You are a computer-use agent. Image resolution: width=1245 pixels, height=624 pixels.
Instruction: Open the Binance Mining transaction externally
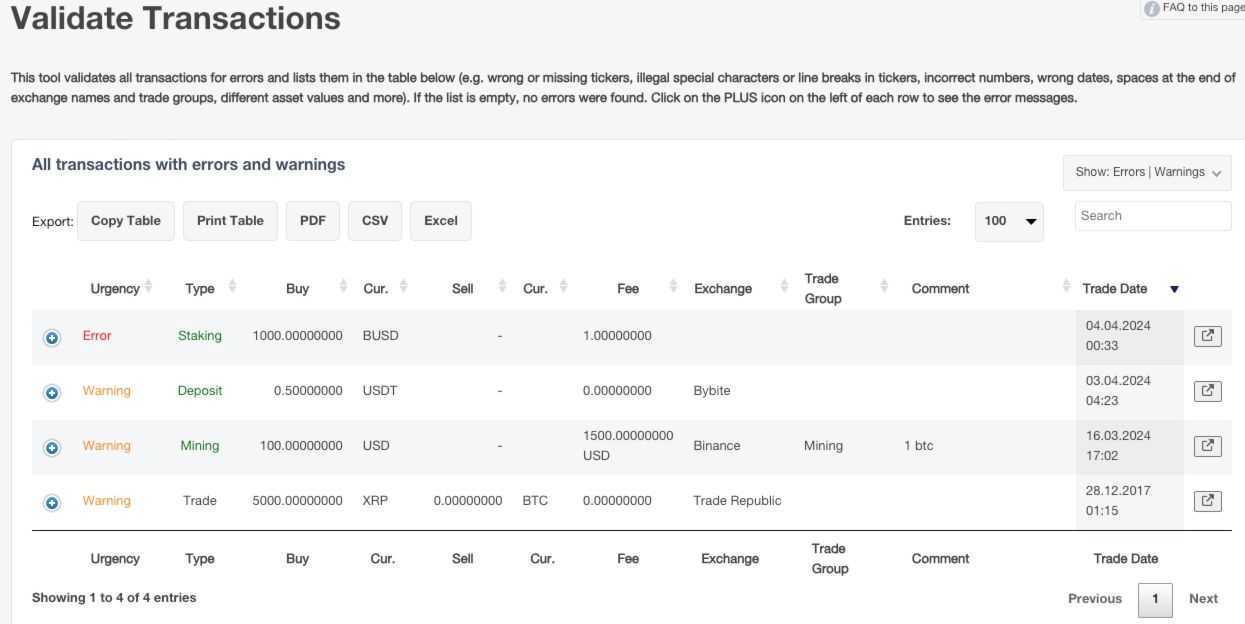click(1207, 445)
